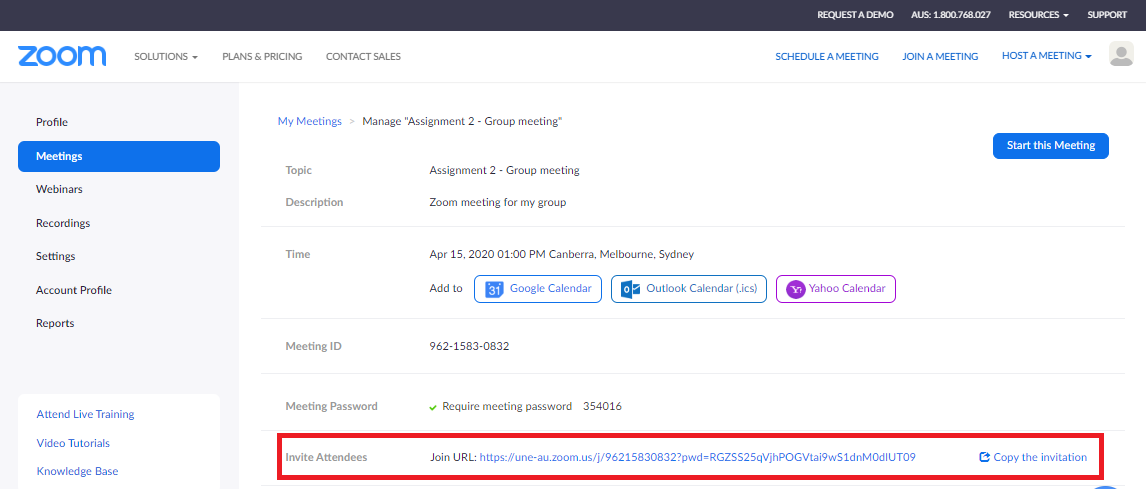Go to Webinars in sidebar
Image resolution: width=1146 pixels, height=489 pixels.
(59, 189)
